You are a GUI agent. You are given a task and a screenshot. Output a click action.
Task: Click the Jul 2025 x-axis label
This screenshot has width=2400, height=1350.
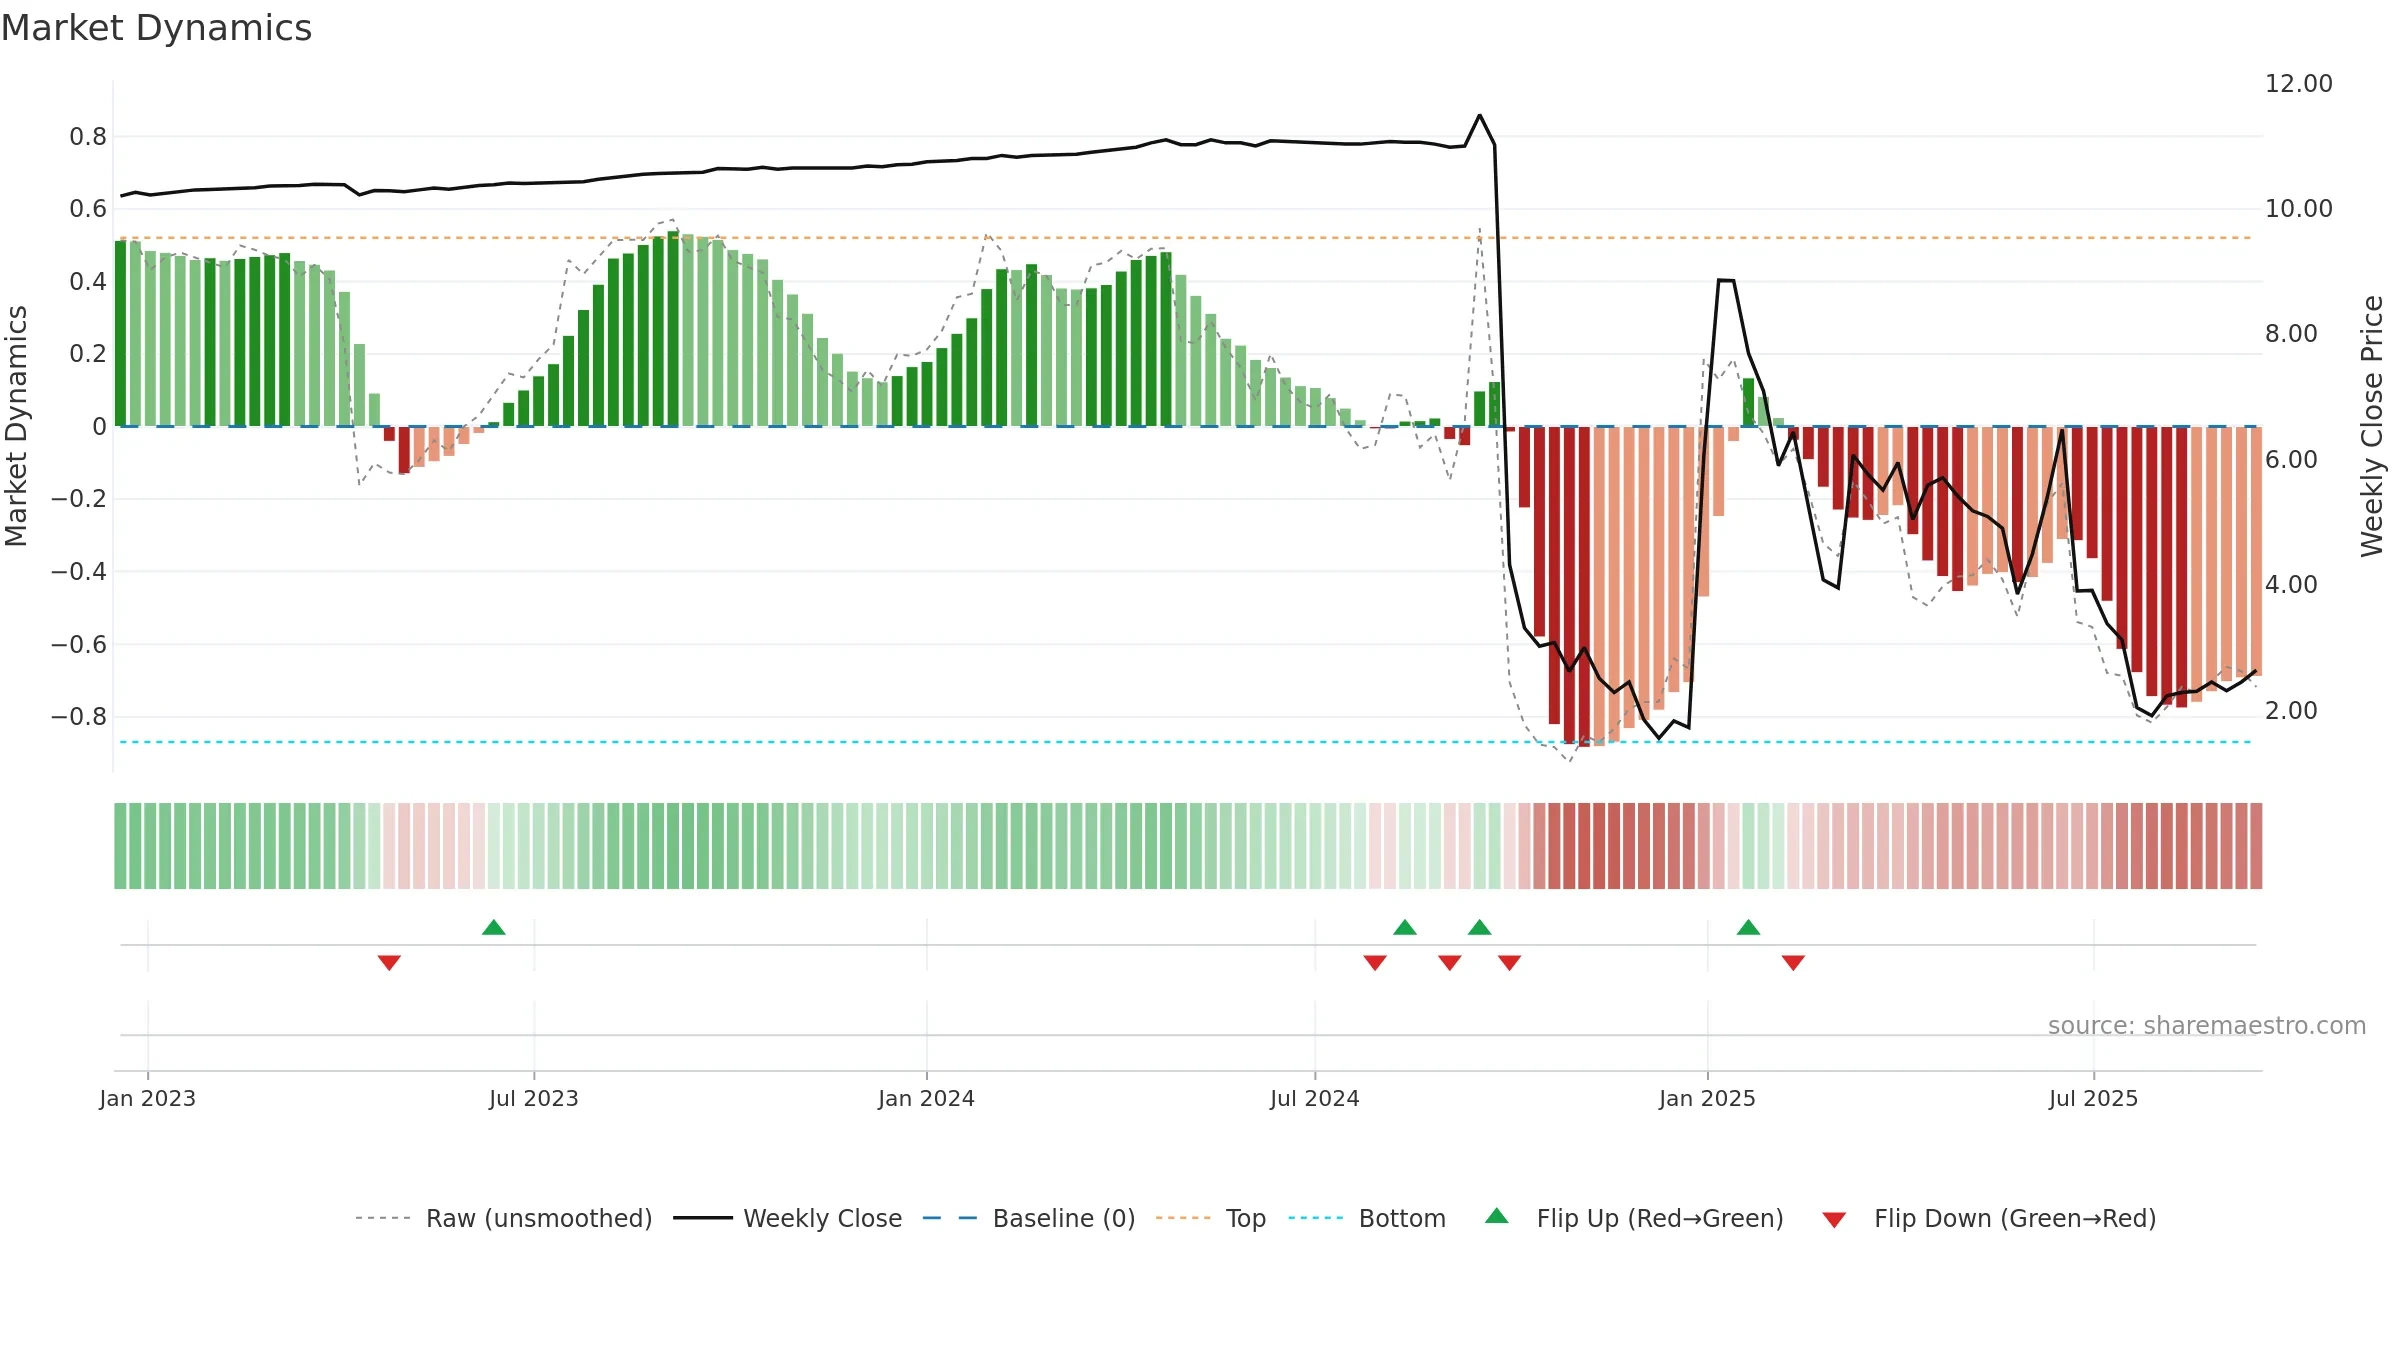[2094, 1098]
